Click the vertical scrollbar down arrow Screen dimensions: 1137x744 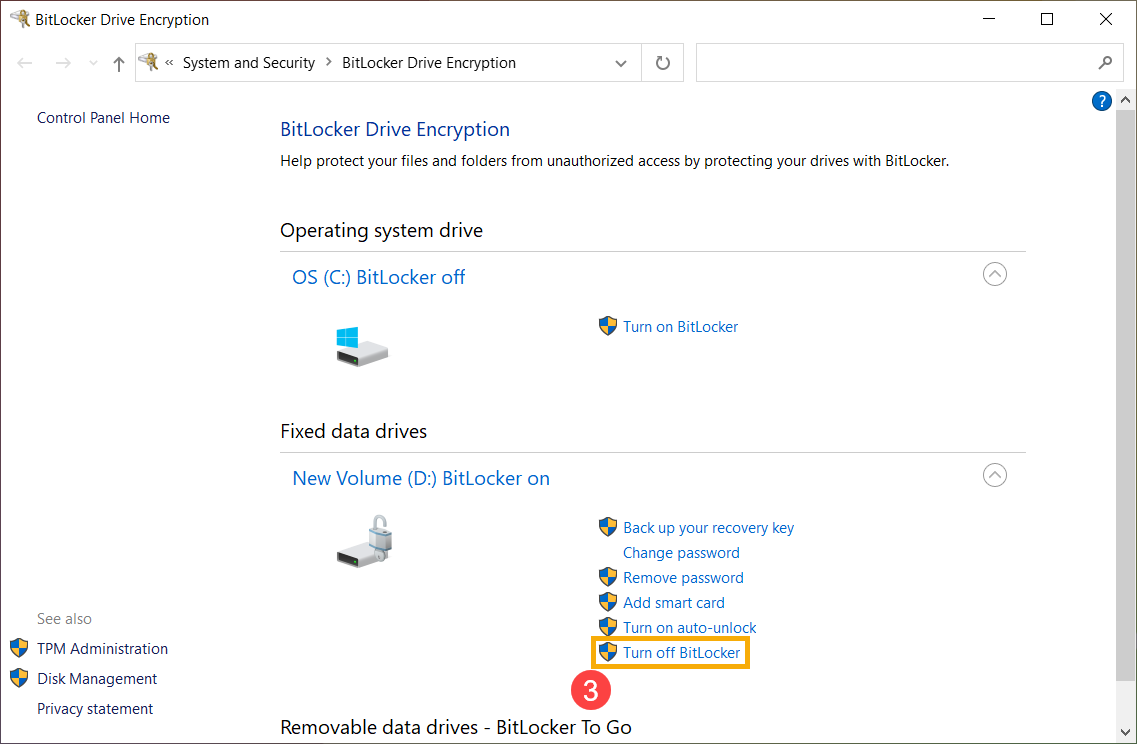tap(1125, 732)
